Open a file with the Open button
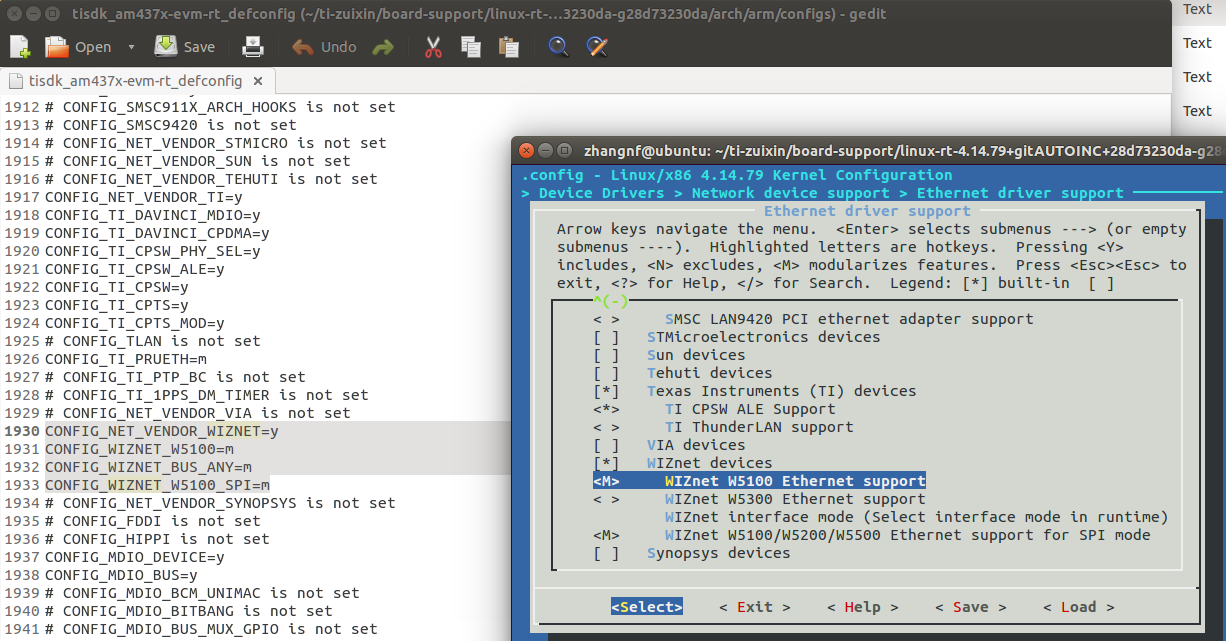The image size is (1226, 641). click(x=79, y=47)
